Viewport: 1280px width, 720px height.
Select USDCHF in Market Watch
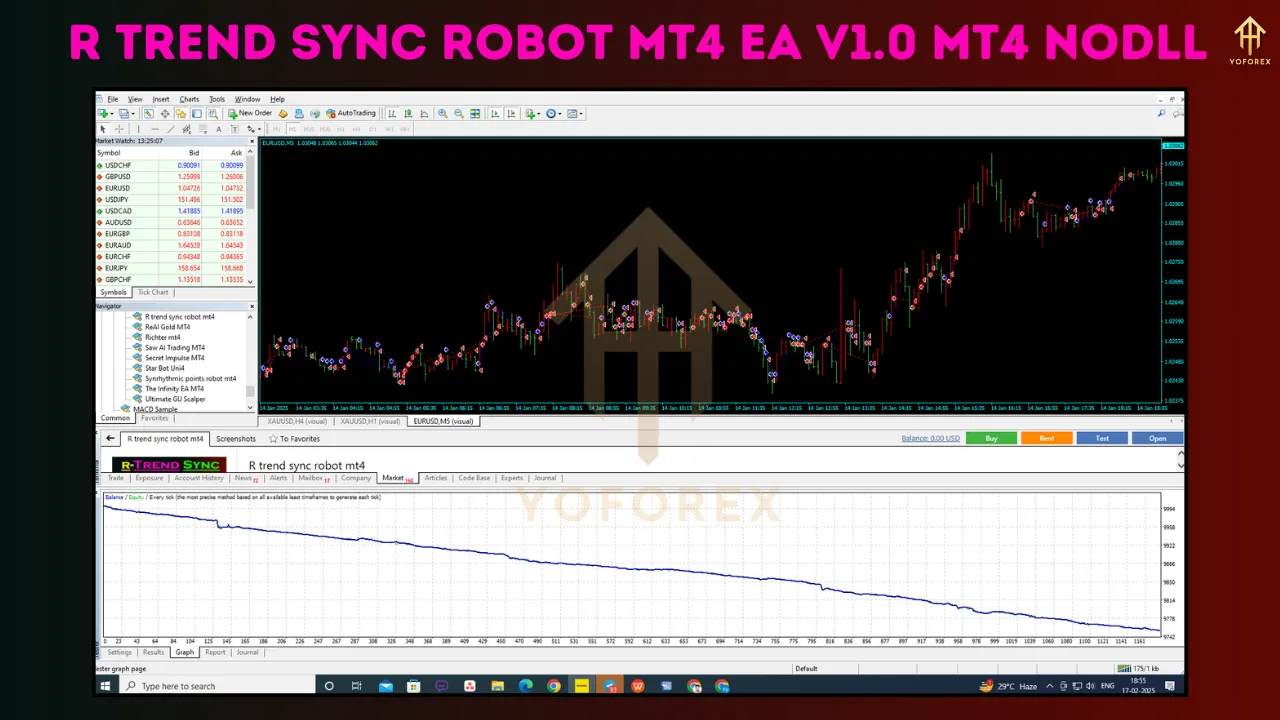click(172, 165)
